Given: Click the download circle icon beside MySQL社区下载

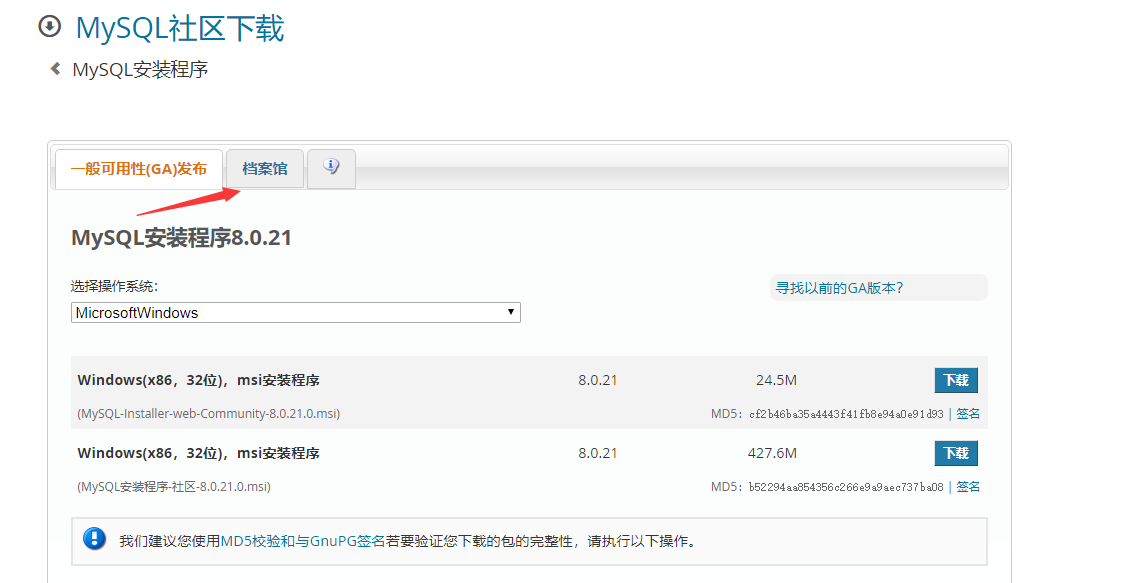Looking at the screenshot, I should (x=49, y=27).
